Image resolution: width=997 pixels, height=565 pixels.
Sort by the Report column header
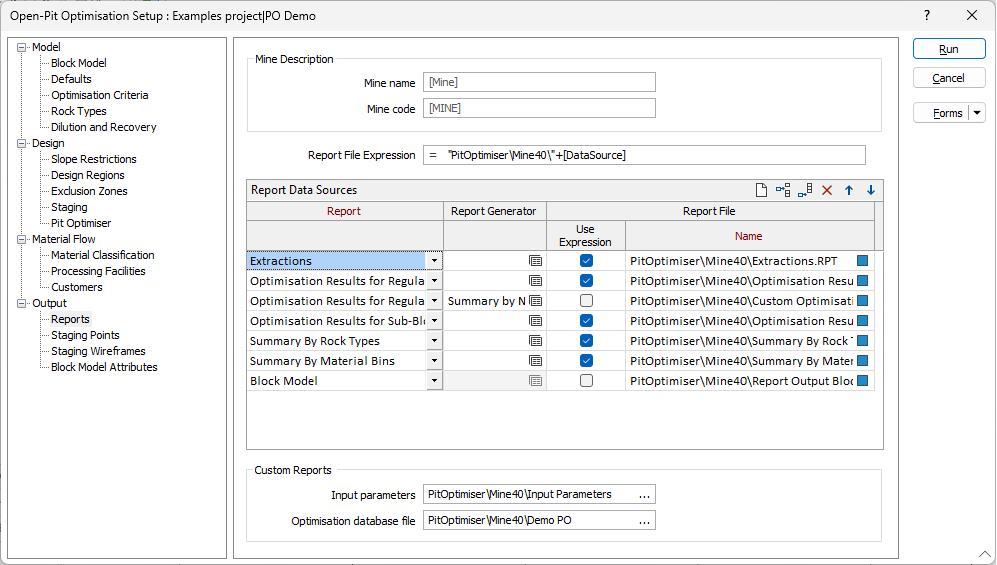(x=344, y=211)
